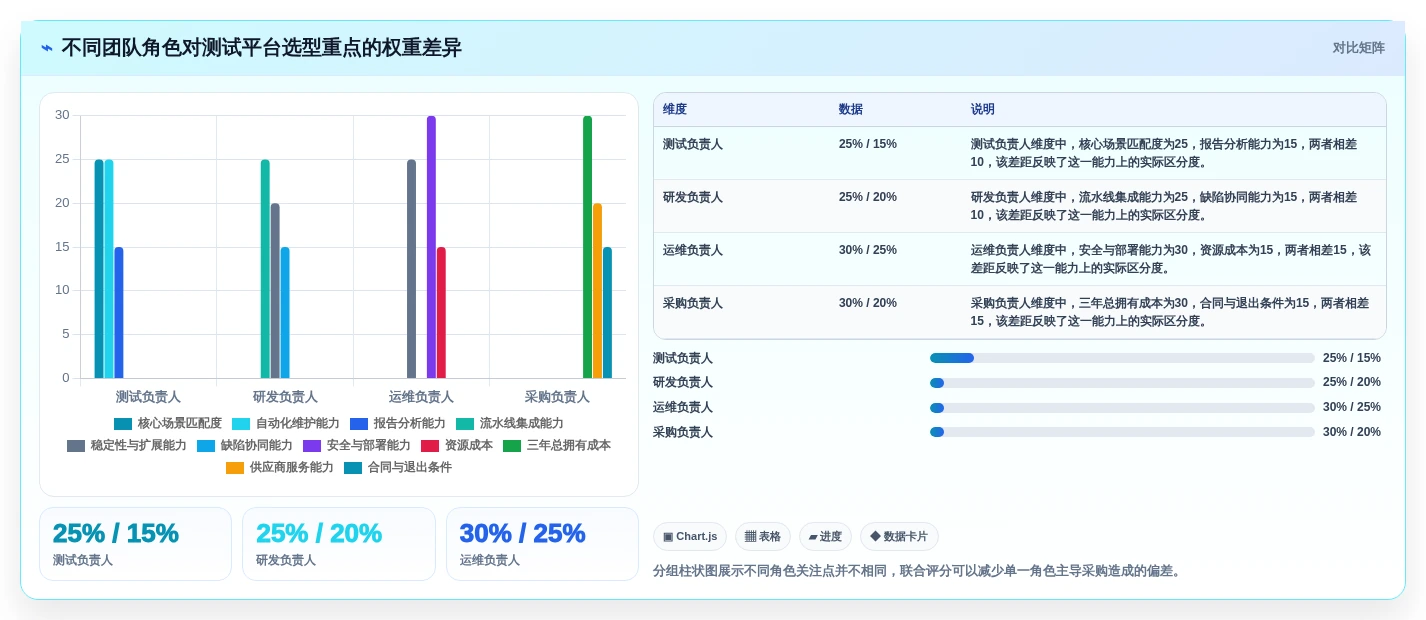Click the lightning icon beside the title
The height and width of the screenshot is (620, 1426).
46,48
